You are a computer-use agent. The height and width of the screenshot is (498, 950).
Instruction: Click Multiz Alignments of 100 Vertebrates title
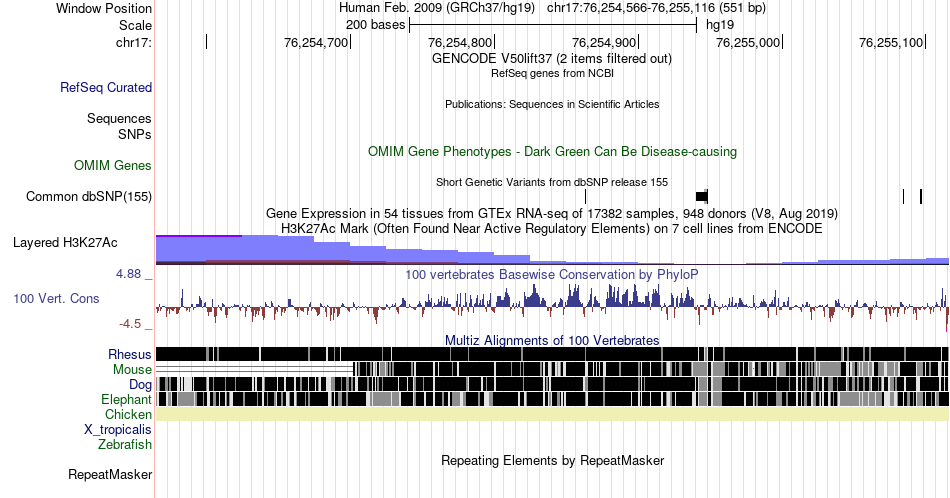click(552, 340)
